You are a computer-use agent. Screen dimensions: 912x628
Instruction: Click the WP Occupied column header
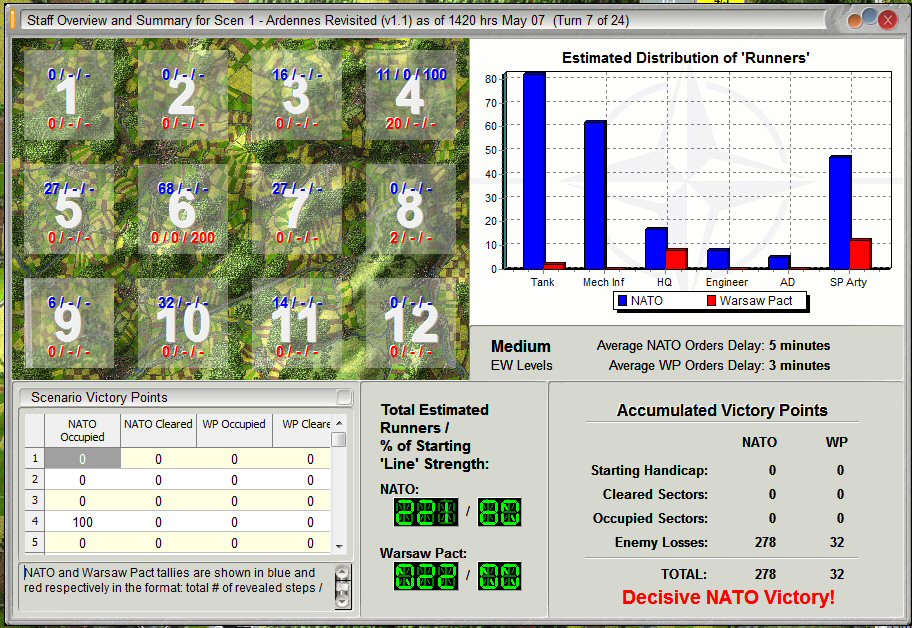tap(234, 431)
